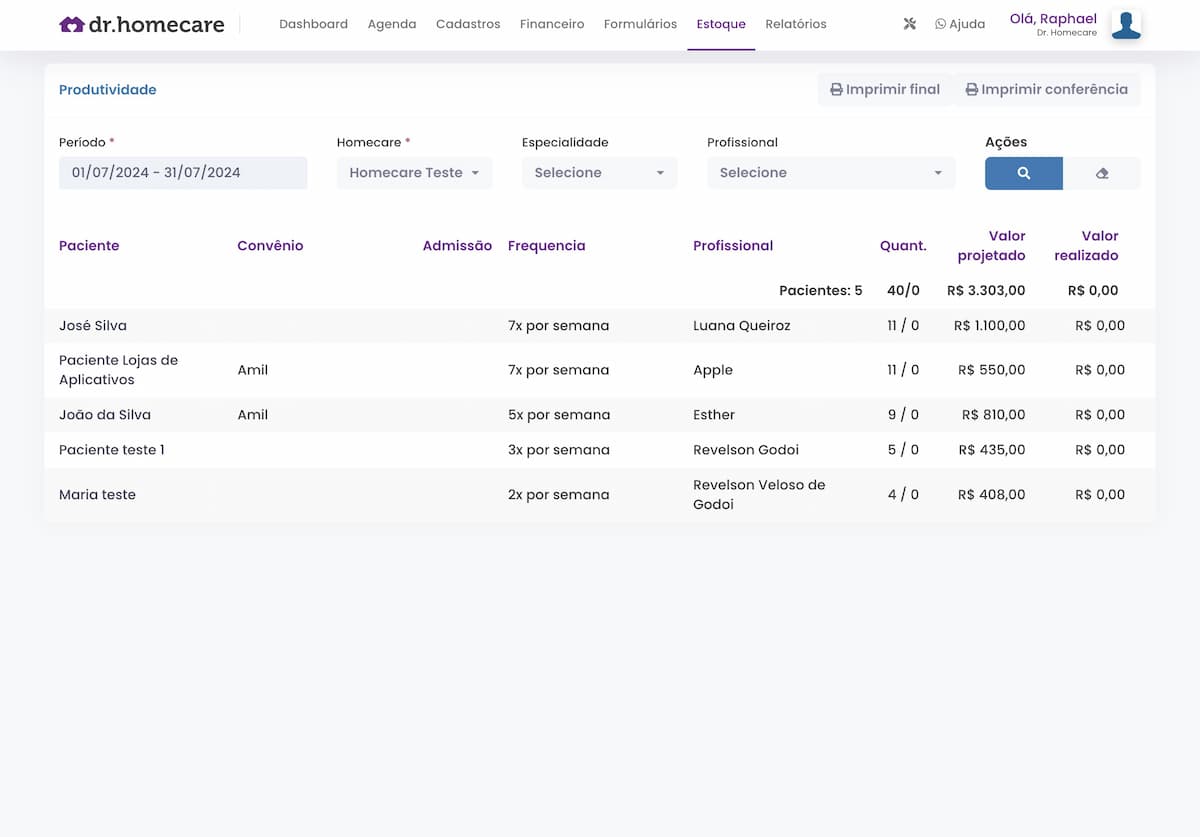Open the tools wrench icon
This screenshot has width=1200, height=837.
[909, 24]
